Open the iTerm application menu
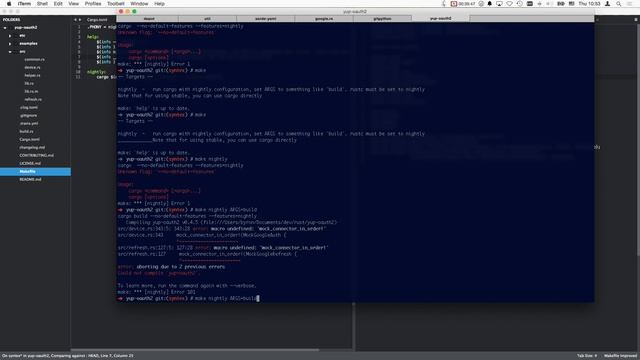640x360 pixels. point(24,4)
